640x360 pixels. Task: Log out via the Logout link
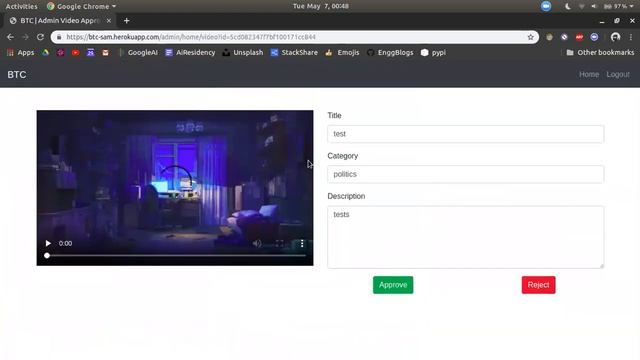618,74
